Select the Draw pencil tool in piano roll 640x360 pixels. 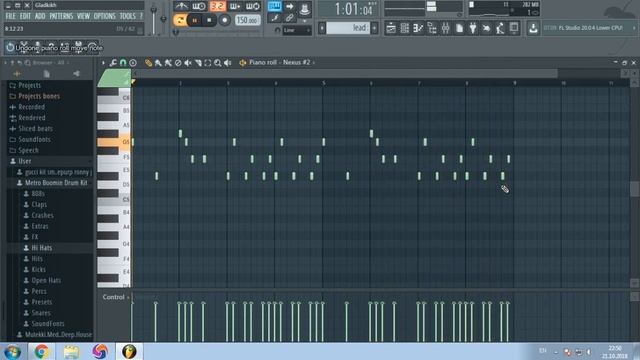click(148, 62)
